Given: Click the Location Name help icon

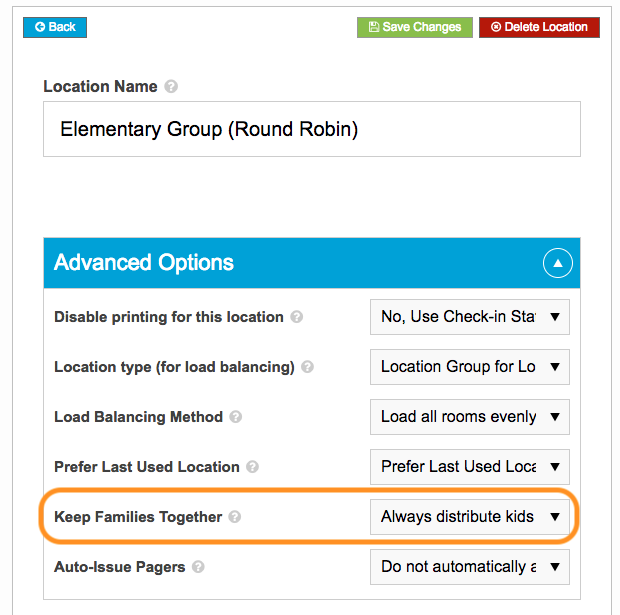Looking at the screenshot, I should (171, 86).
